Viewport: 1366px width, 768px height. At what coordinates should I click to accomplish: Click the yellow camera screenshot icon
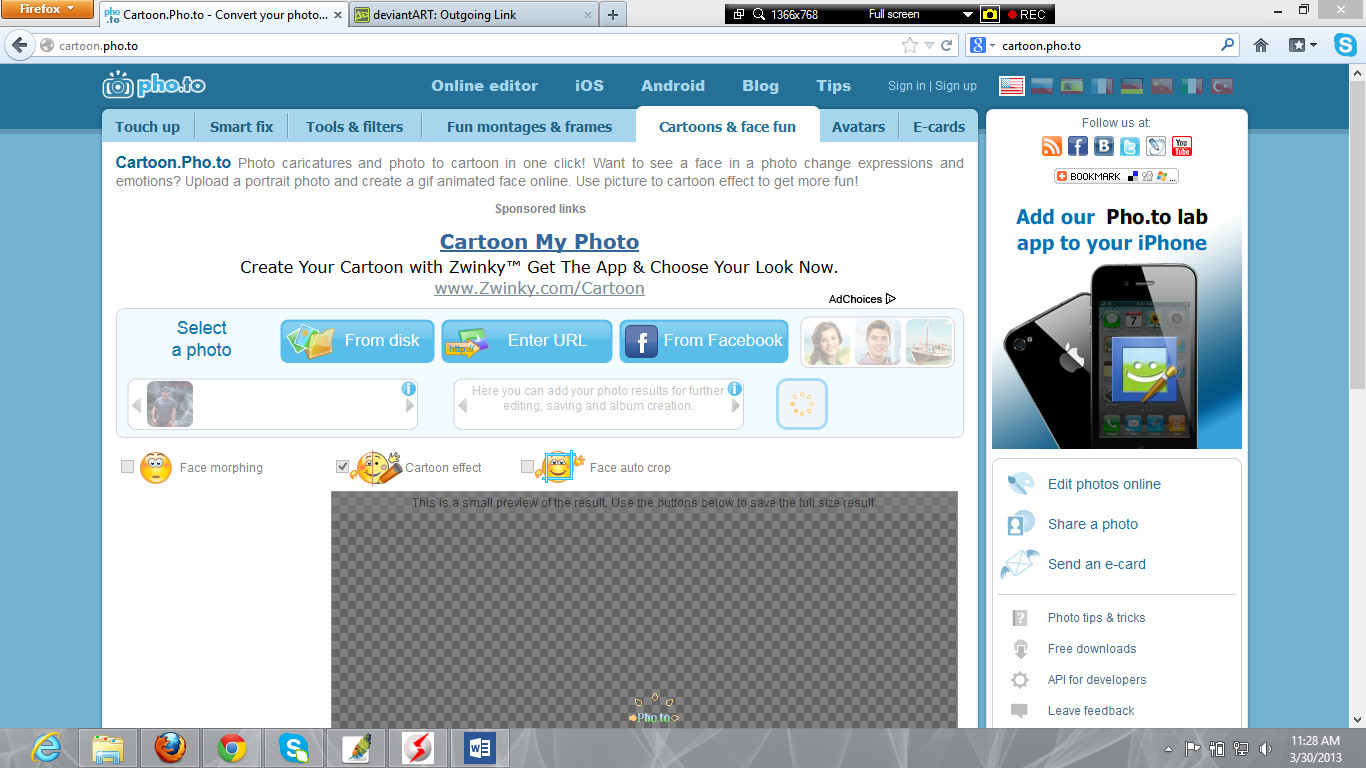[990, 14]
